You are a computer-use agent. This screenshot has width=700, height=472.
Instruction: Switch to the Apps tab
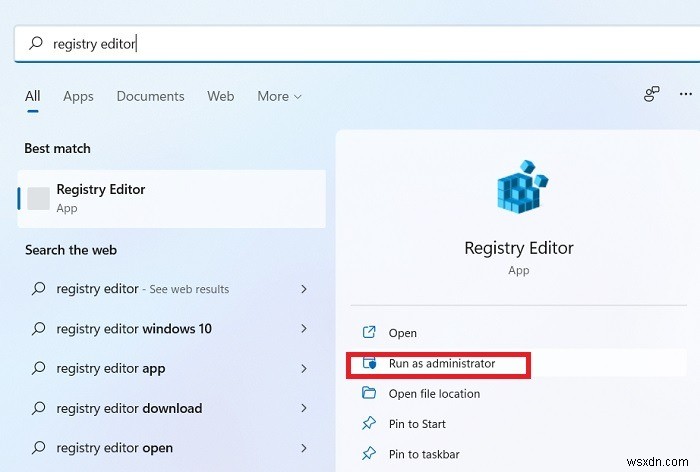pyautogui.click(x=78, y=96)
